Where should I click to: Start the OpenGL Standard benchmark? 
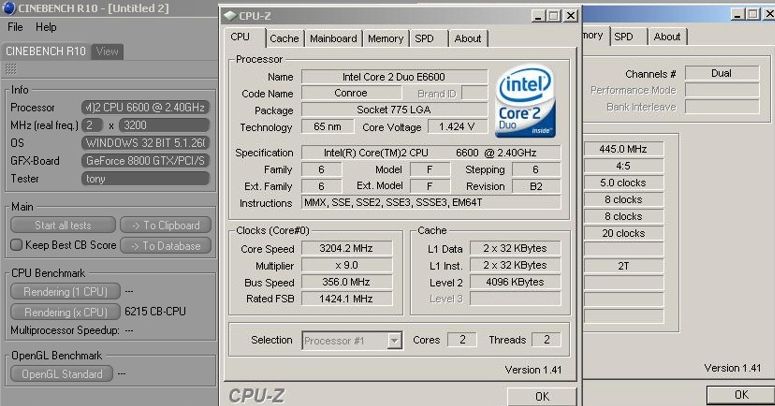(62, 374)
